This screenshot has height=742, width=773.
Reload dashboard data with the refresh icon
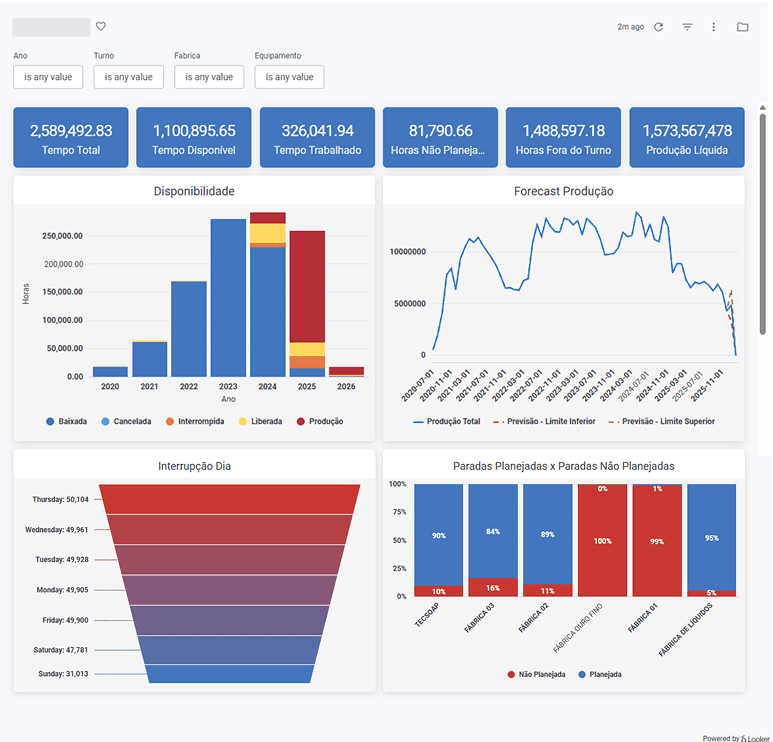pyautogui.click(x=659, y=27)
